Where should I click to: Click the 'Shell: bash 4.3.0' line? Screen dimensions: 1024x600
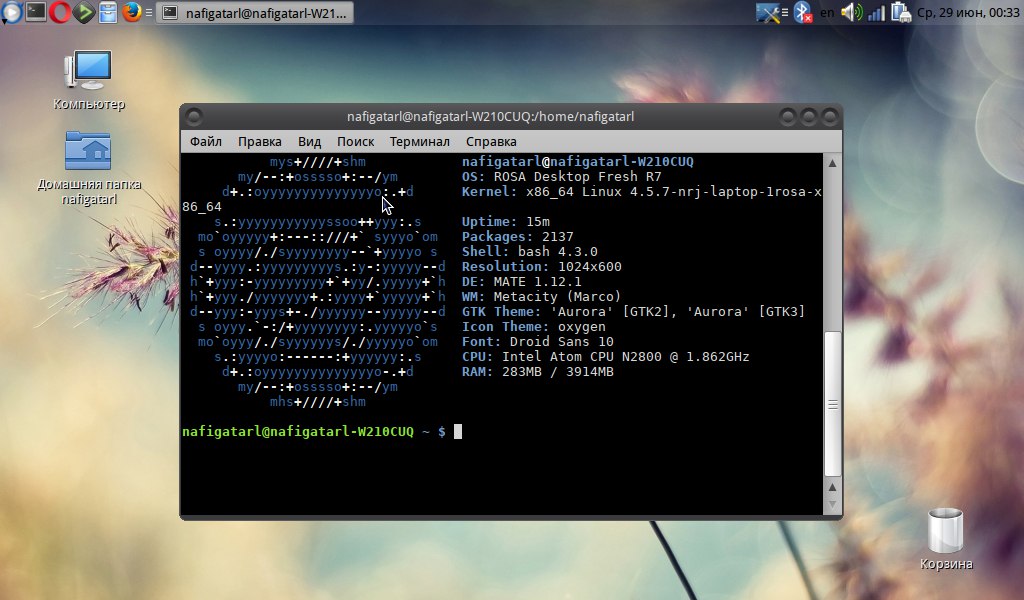pyautogui.click(x=530, y=251)
